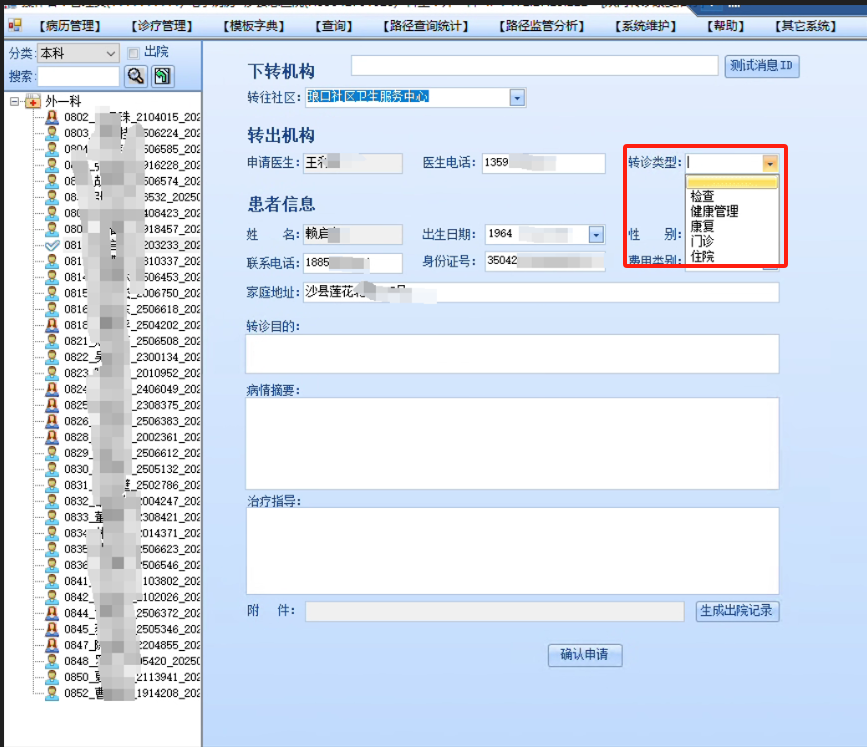The height and width of the screenshot is (747, 867).
Task: Click patient icon for row 0833
Action: click(x=52, y=517)
